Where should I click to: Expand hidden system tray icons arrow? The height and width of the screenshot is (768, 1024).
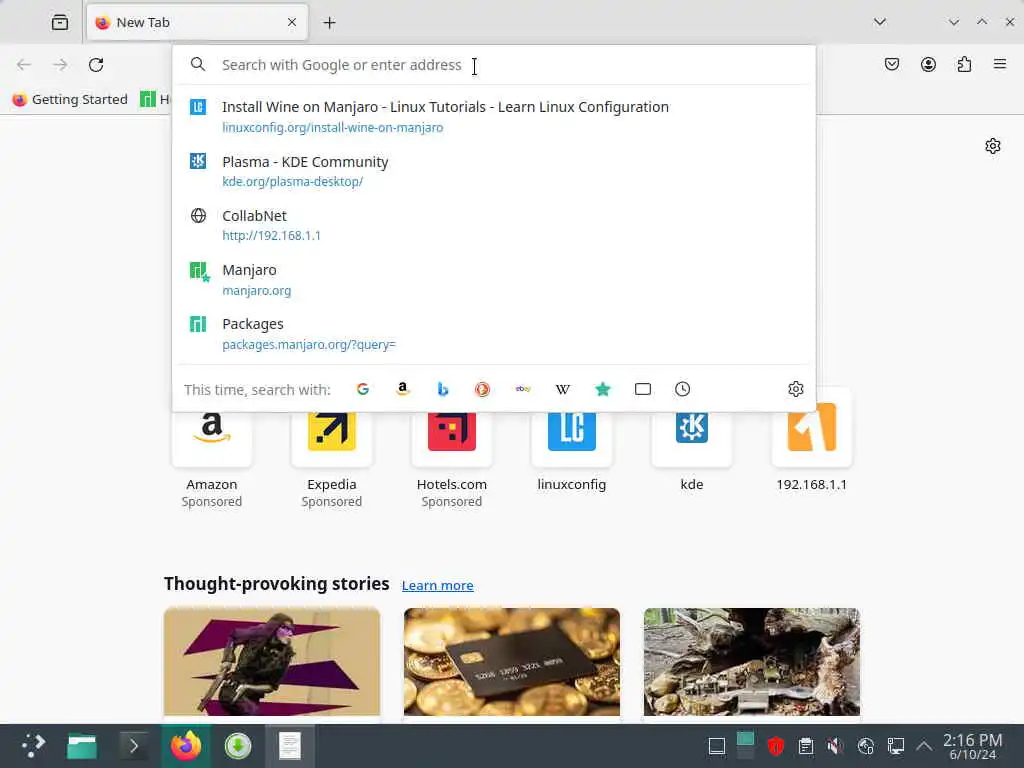pyautogui.click(x=923, y=746)
